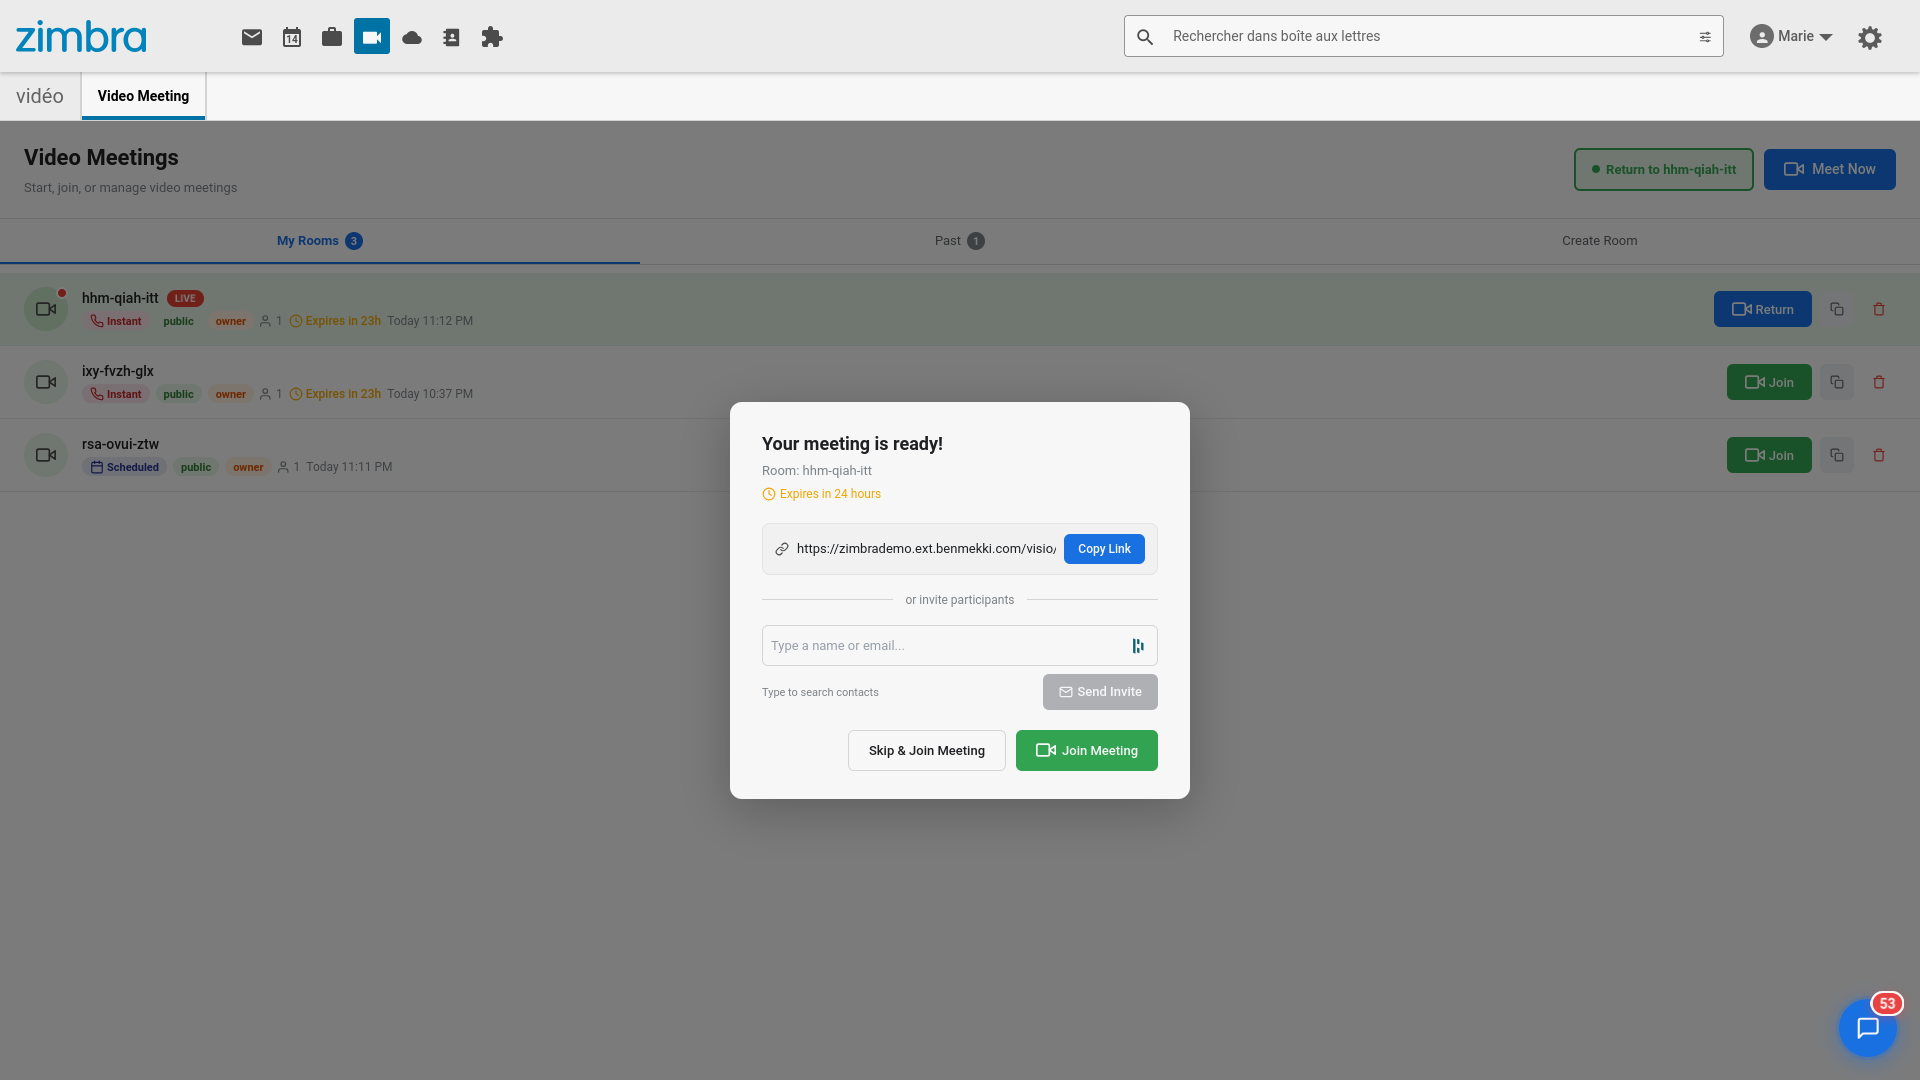
Task: Click the Meet Now button
Action: pos(1830,169)
